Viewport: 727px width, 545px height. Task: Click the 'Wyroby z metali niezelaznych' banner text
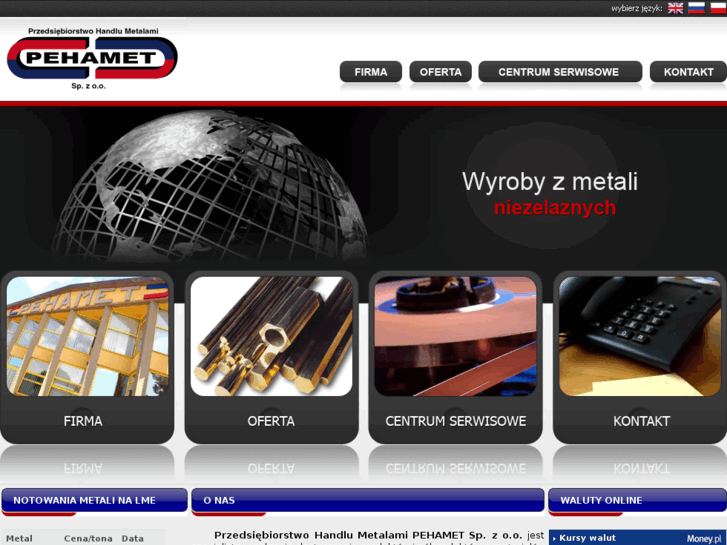point(550,194)
